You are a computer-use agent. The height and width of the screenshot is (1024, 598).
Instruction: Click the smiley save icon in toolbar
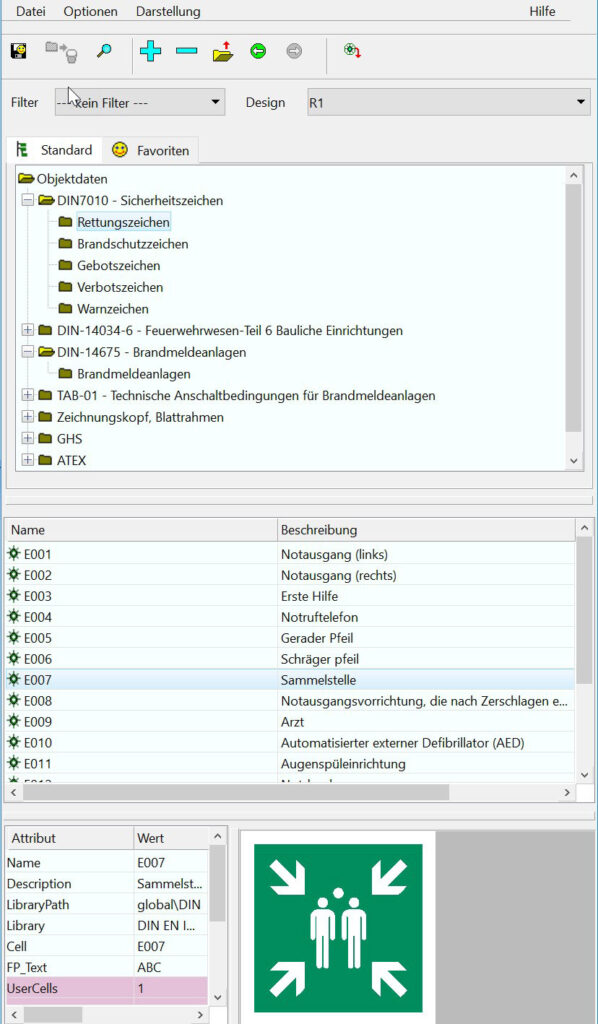click(x=19, y=52)
